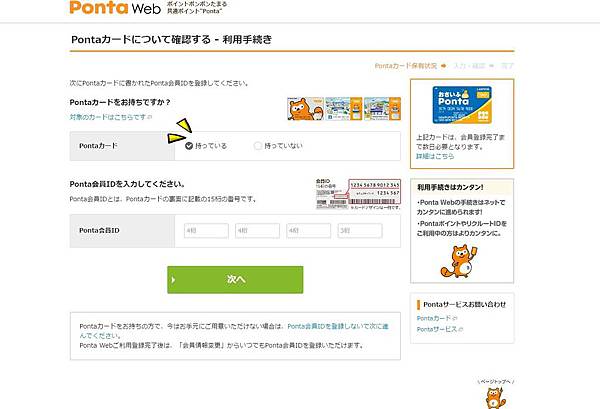
Task: Click the rightmost Ponta card thumbnail
Action: click(382, 109)
